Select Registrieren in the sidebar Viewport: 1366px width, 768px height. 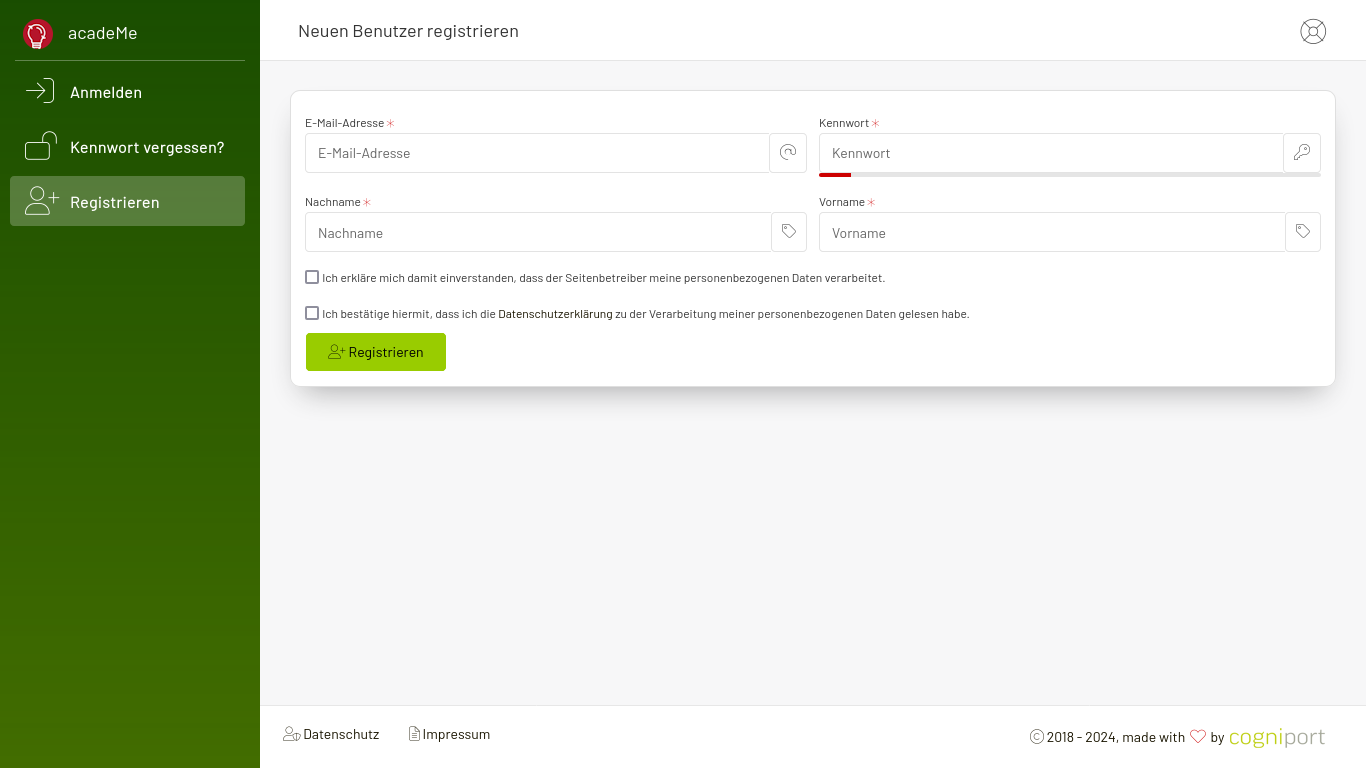point(127,201)
